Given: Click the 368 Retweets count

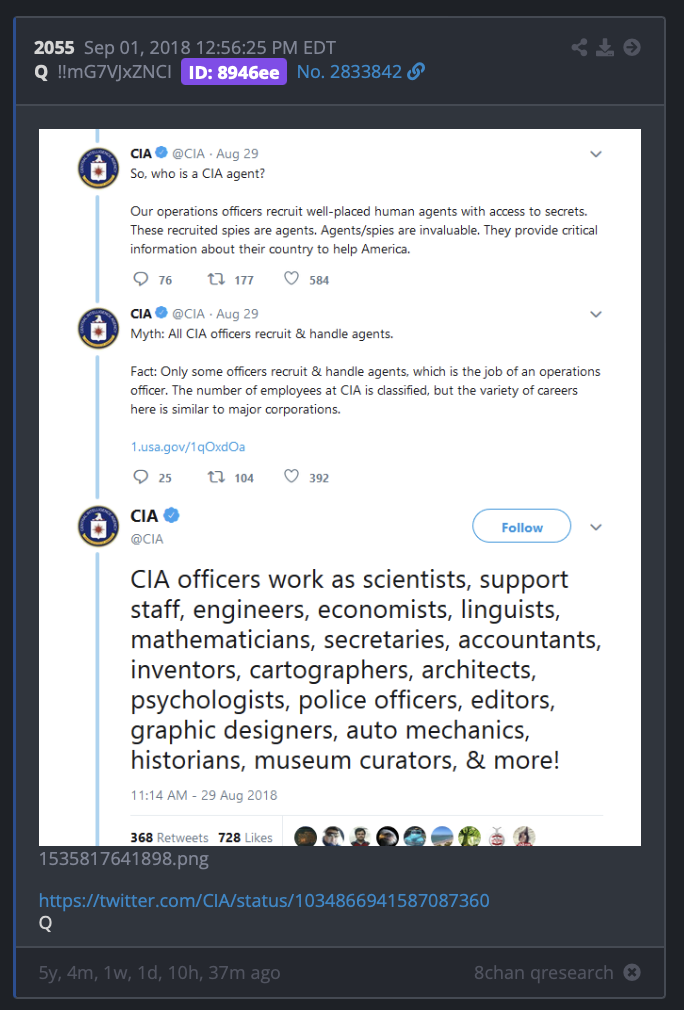Looking at the screenshot, I should pos(169,837).
